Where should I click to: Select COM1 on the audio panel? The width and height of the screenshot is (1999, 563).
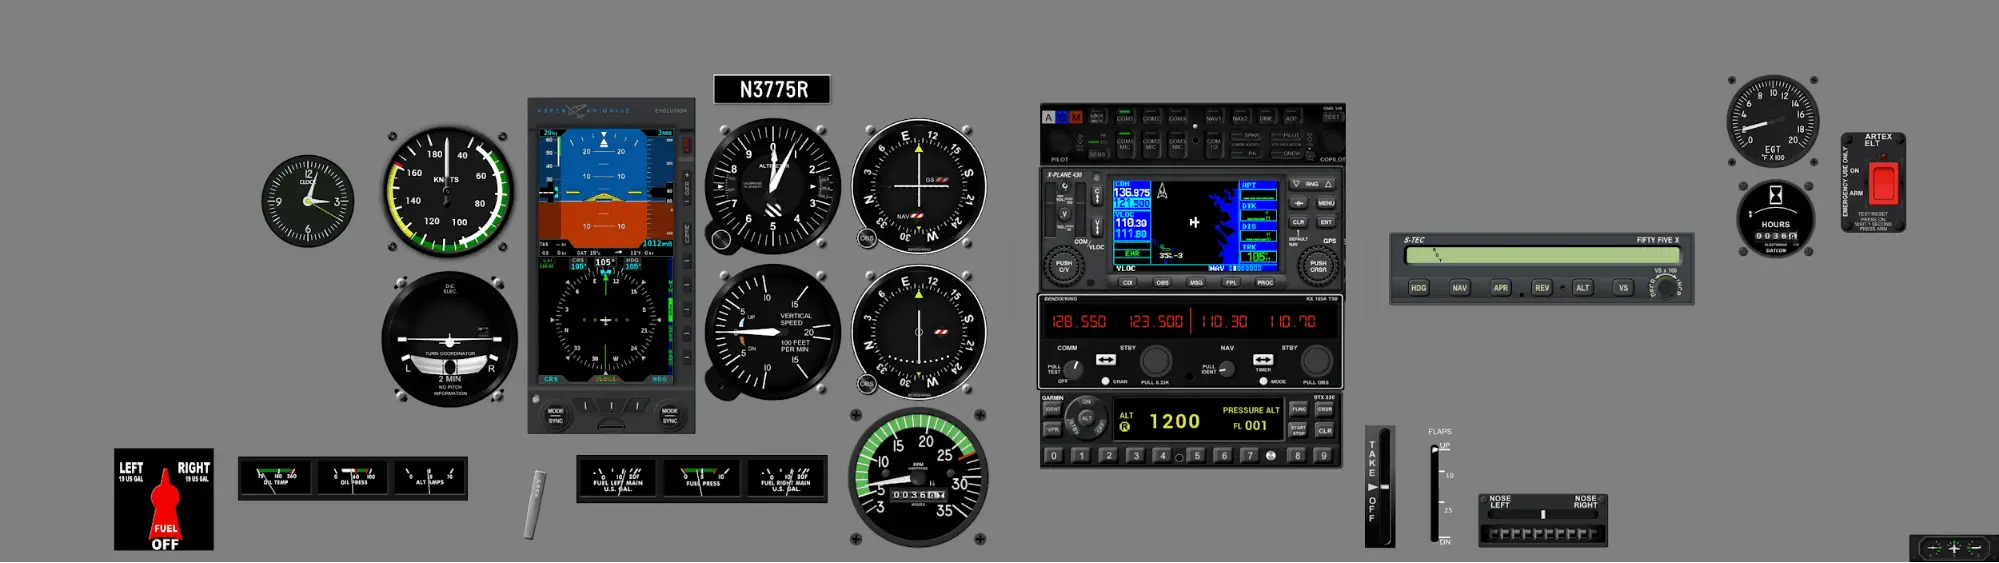point(1125,116)
